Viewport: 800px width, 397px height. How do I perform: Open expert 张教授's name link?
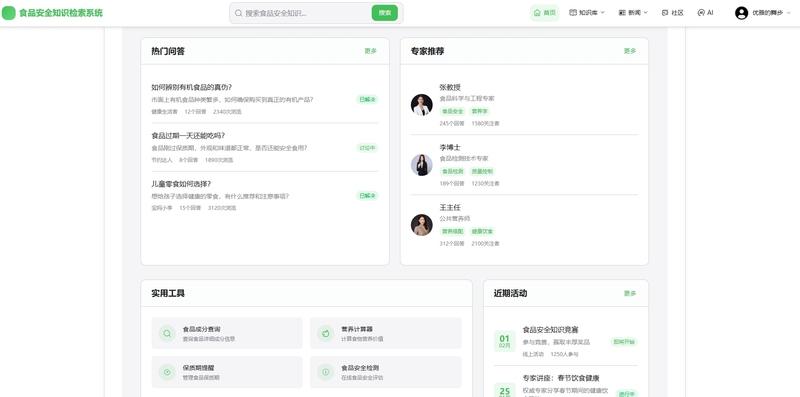(450, 87)
